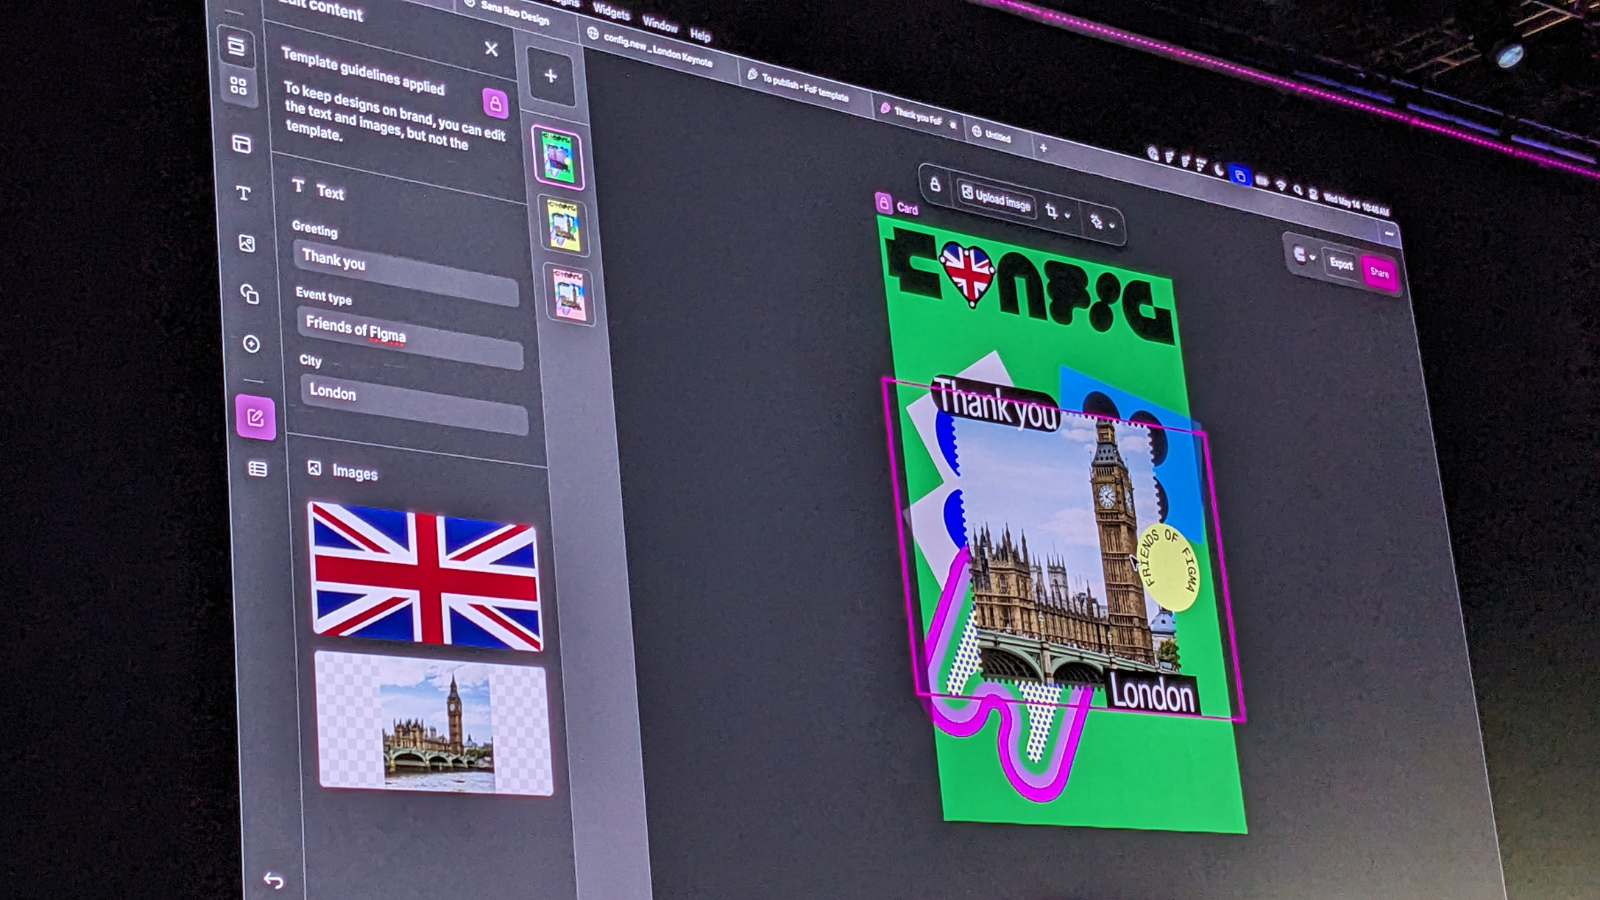Click the circled plus icon in sidebar
The image size is (1600, 900).
point(251,344)
